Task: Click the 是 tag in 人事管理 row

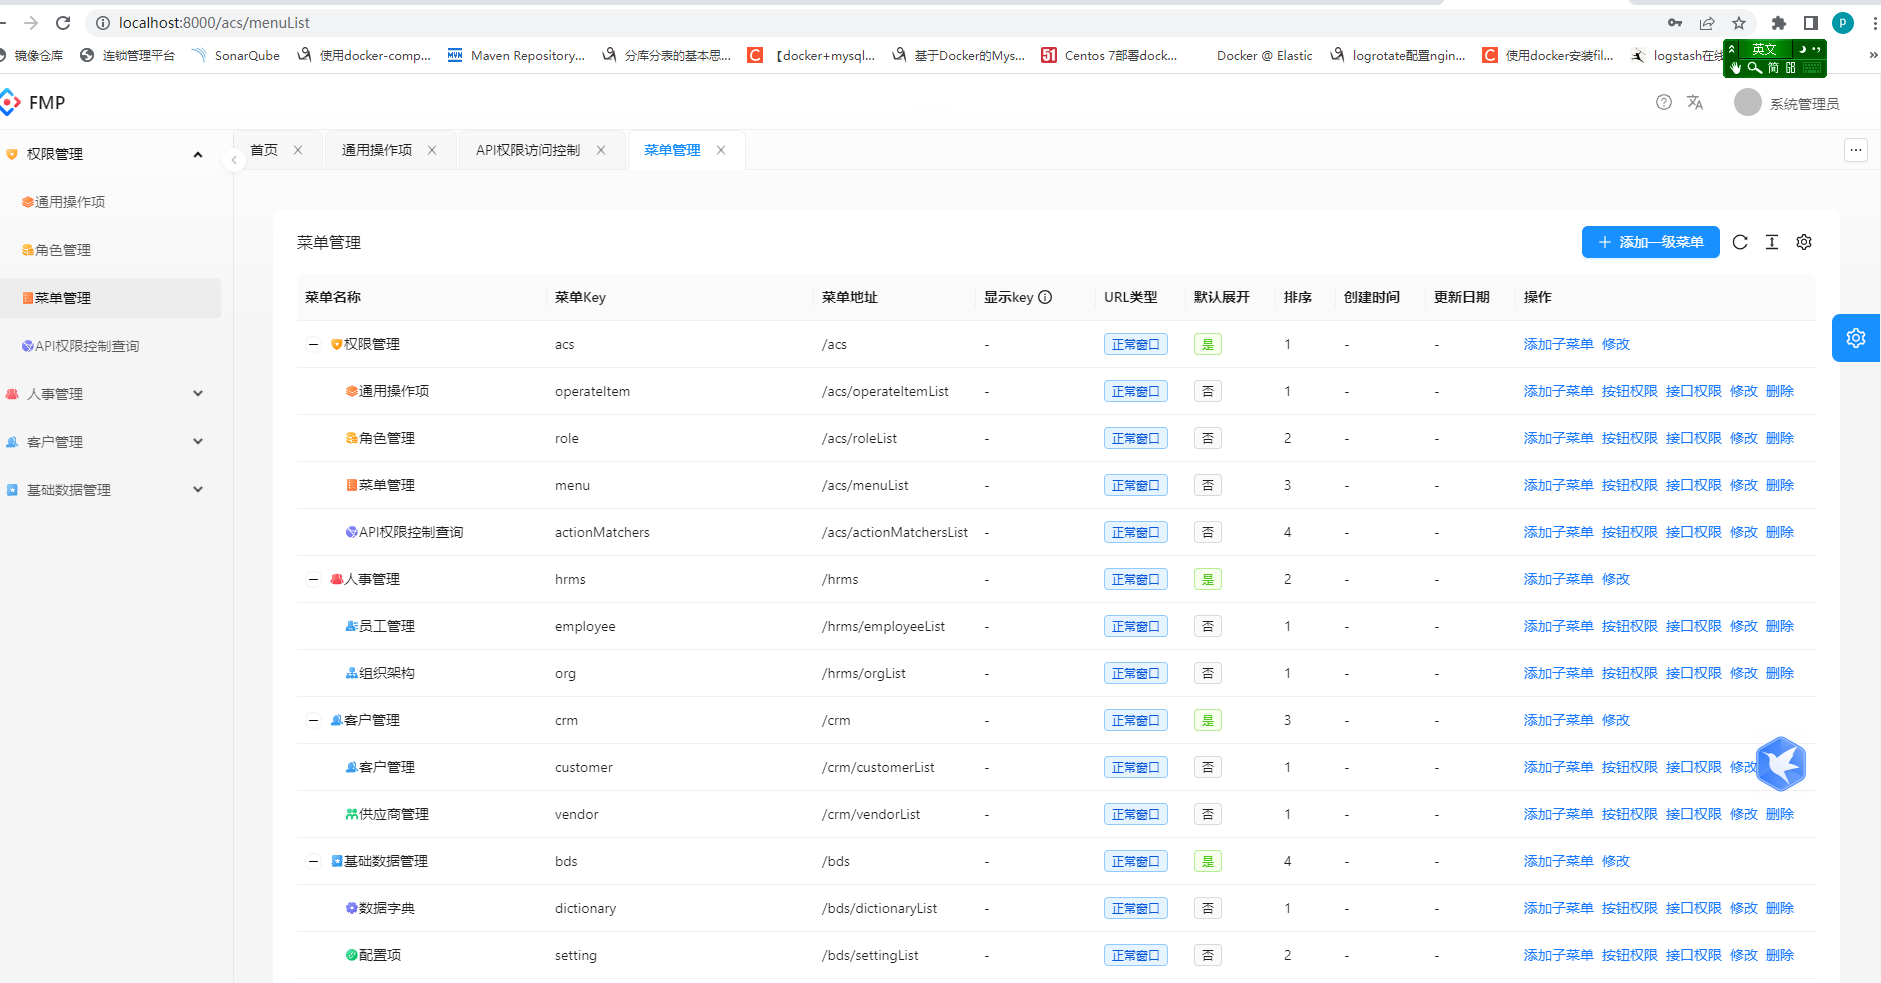Action: (x=1208, y=579)
